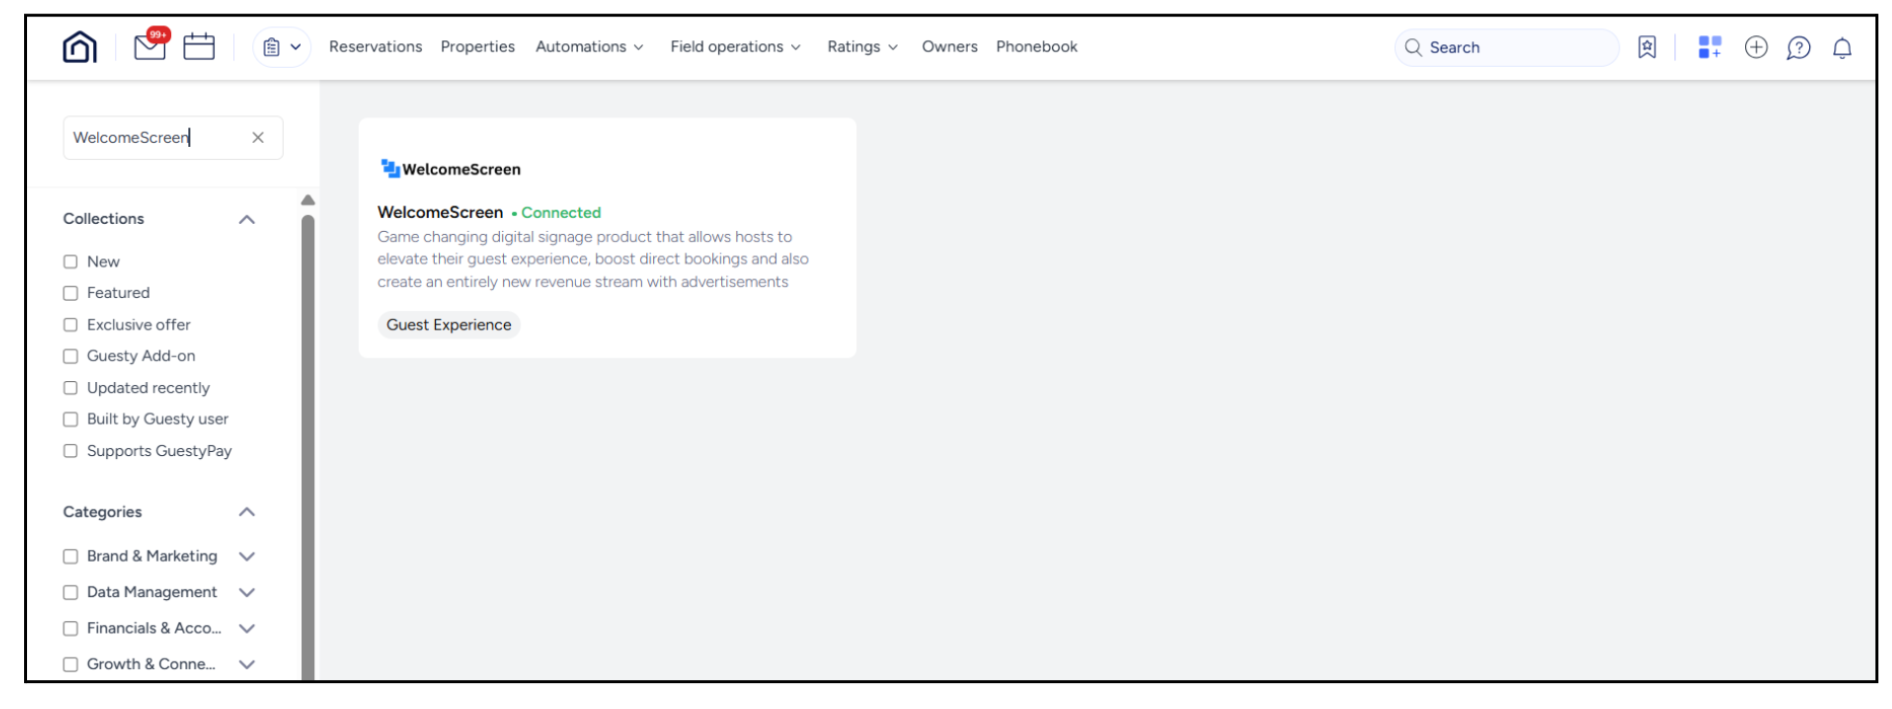Clear the WelcomeScreen search text
The width and height of the screenshot is (1892, 709).
tap(258, 138)
